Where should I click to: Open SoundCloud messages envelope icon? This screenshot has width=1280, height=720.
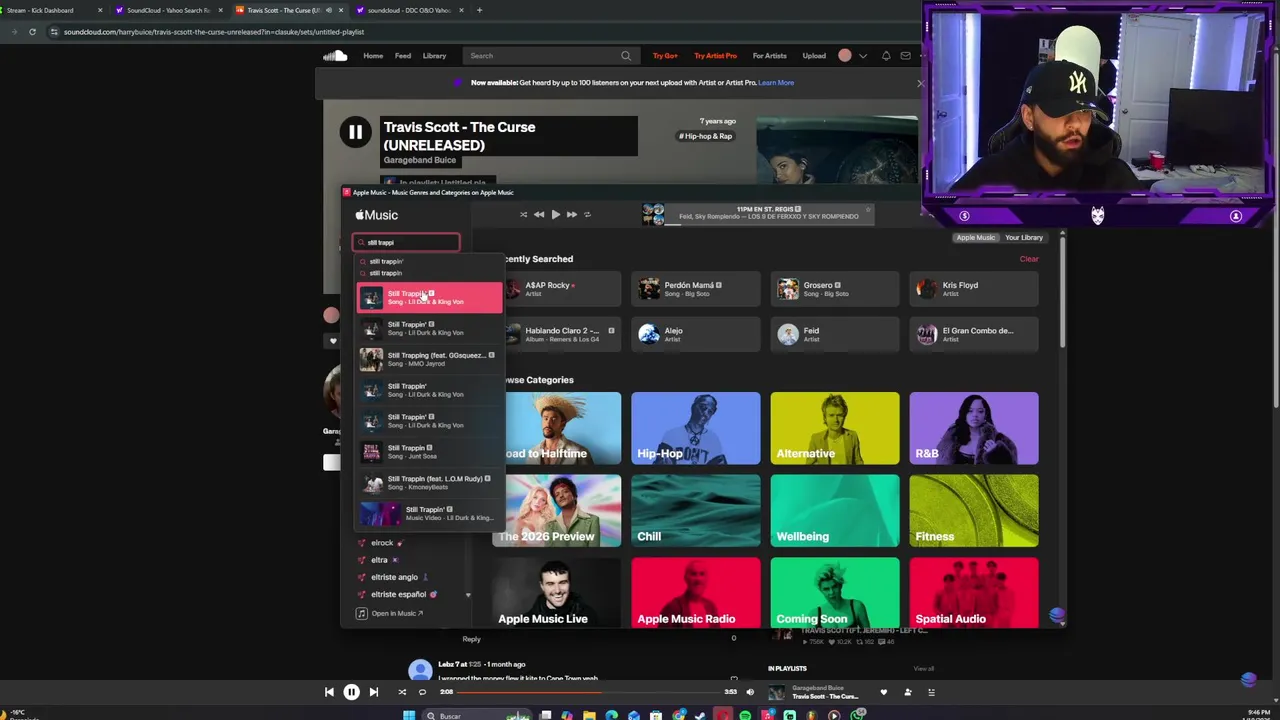click(906, 56)
